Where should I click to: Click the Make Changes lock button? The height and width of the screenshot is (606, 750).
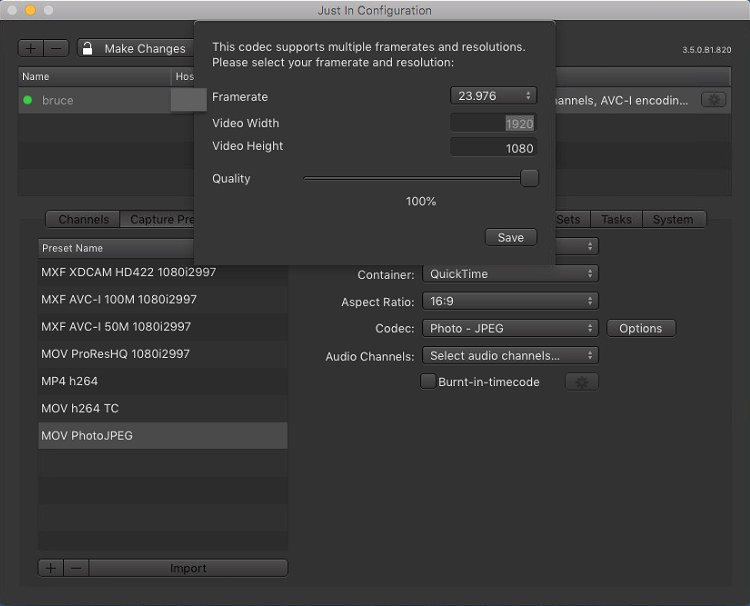136,48
